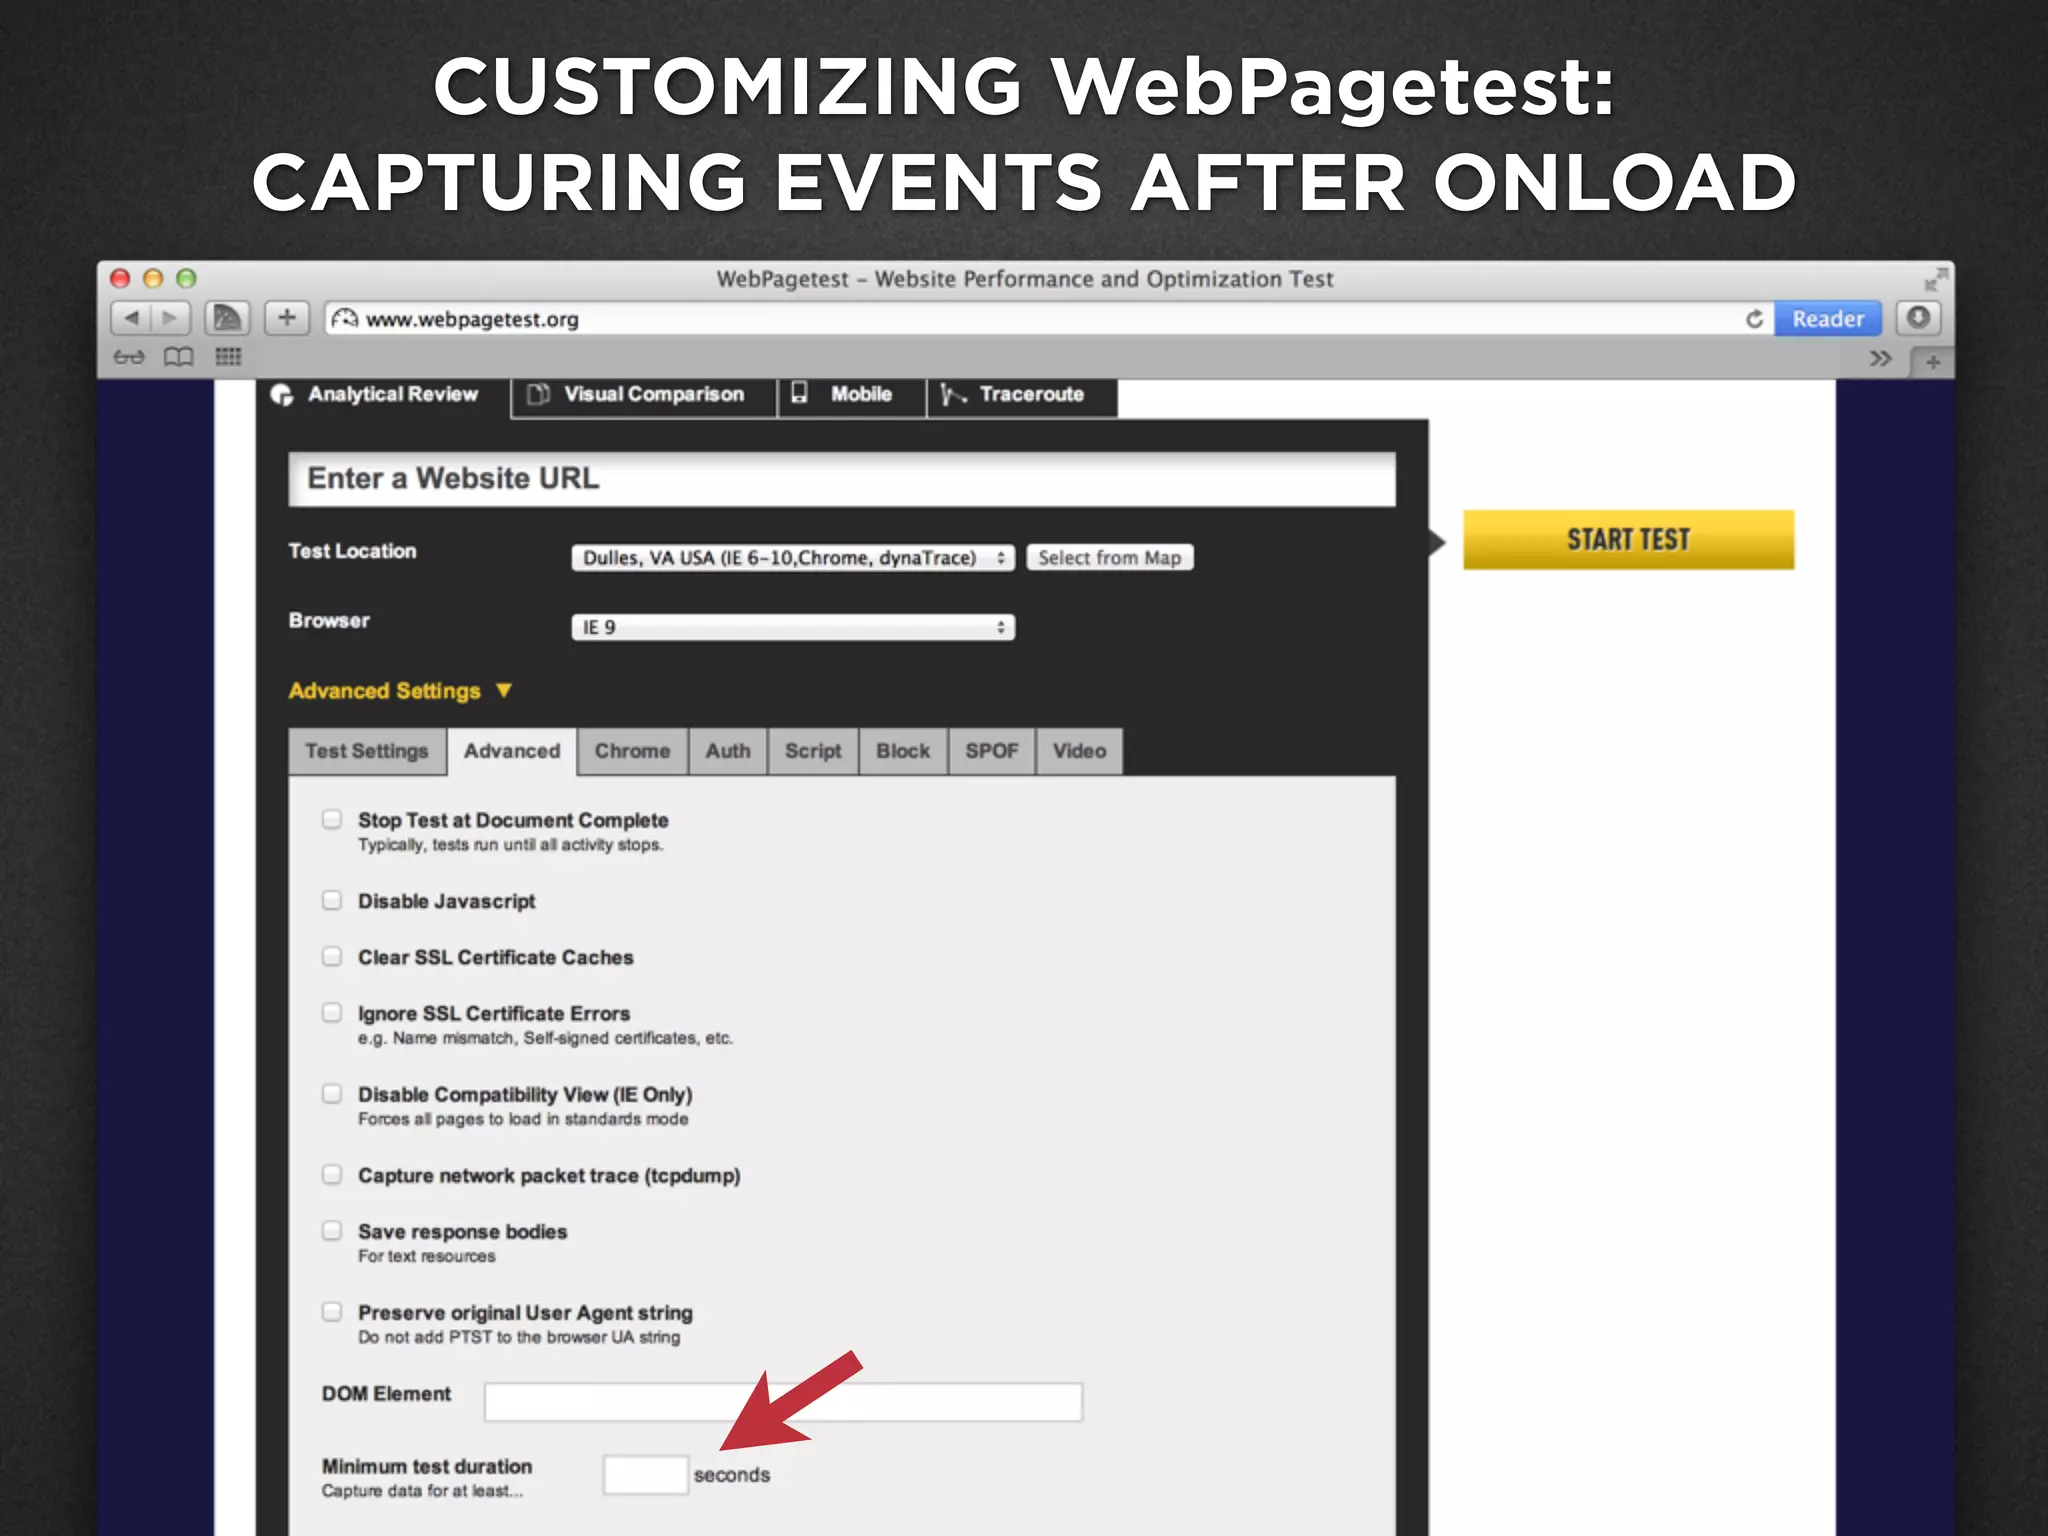Click the Mobile phone icon

pos(799,393)
